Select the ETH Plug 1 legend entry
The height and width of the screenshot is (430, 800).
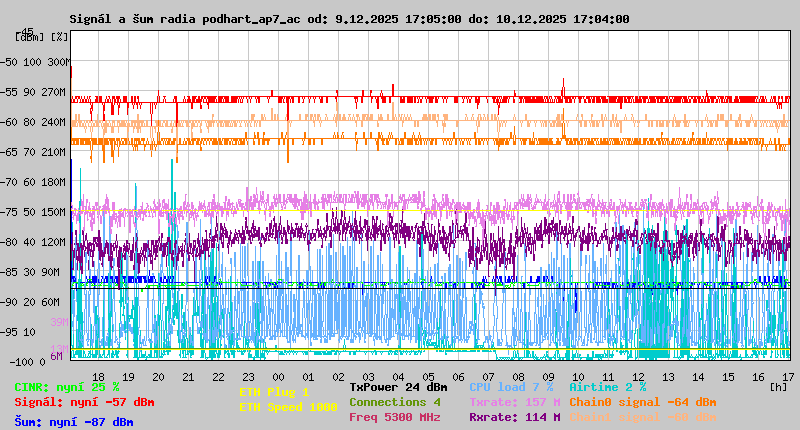[274, 392]
